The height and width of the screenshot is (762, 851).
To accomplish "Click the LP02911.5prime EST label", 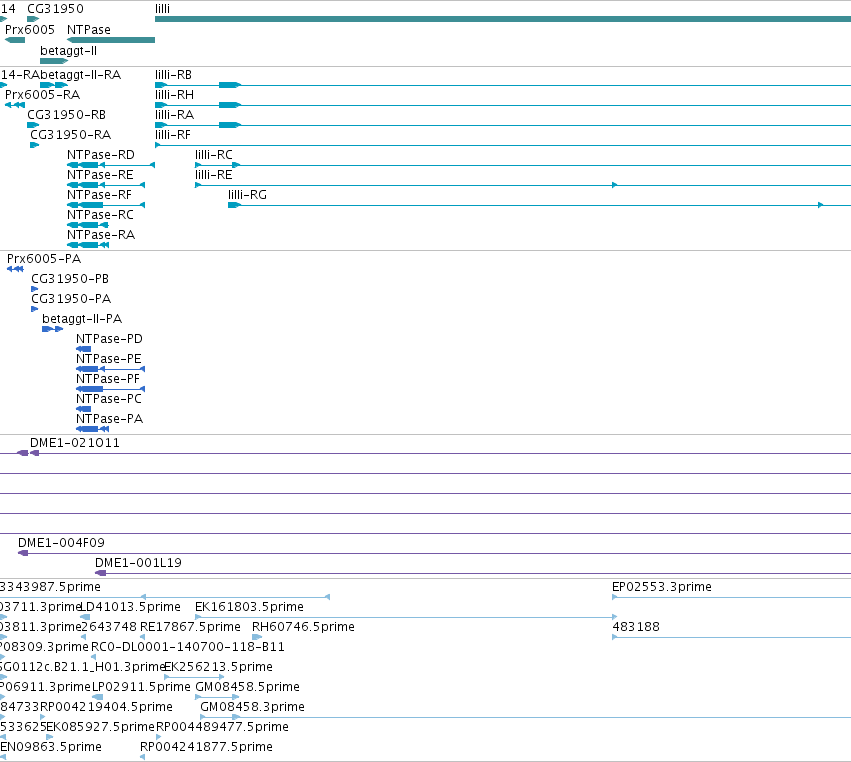I will (141, 687).
